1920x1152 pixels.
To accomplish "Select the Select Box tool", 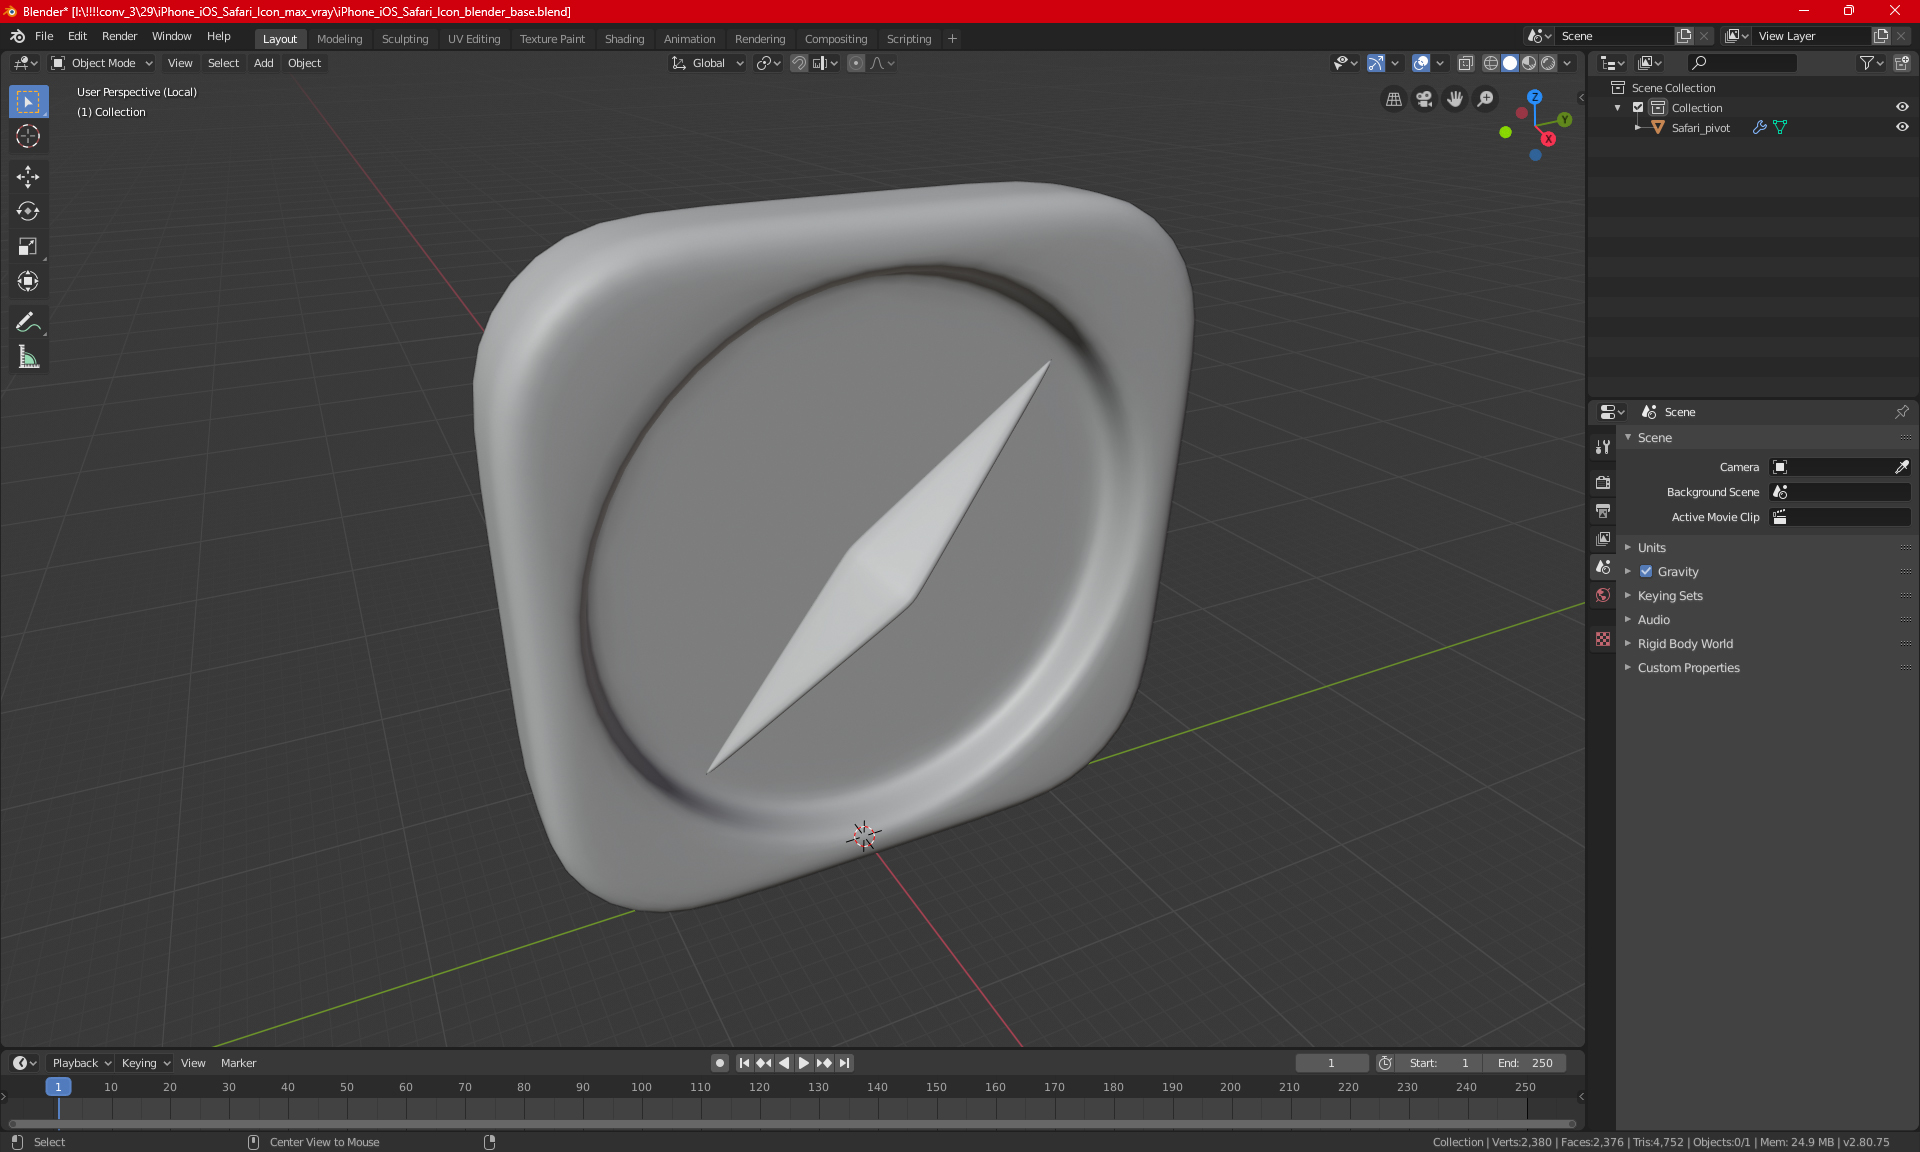I will click(x=28, y=102).
